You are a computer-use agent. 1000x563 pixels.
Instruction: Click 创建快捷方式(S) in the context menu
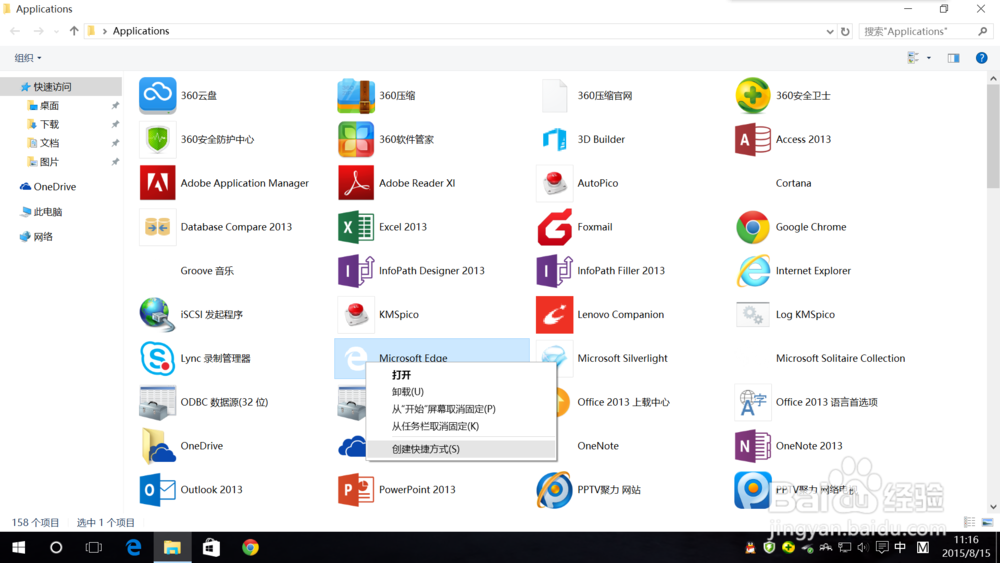pyautogui.click(x=461, y=449)
